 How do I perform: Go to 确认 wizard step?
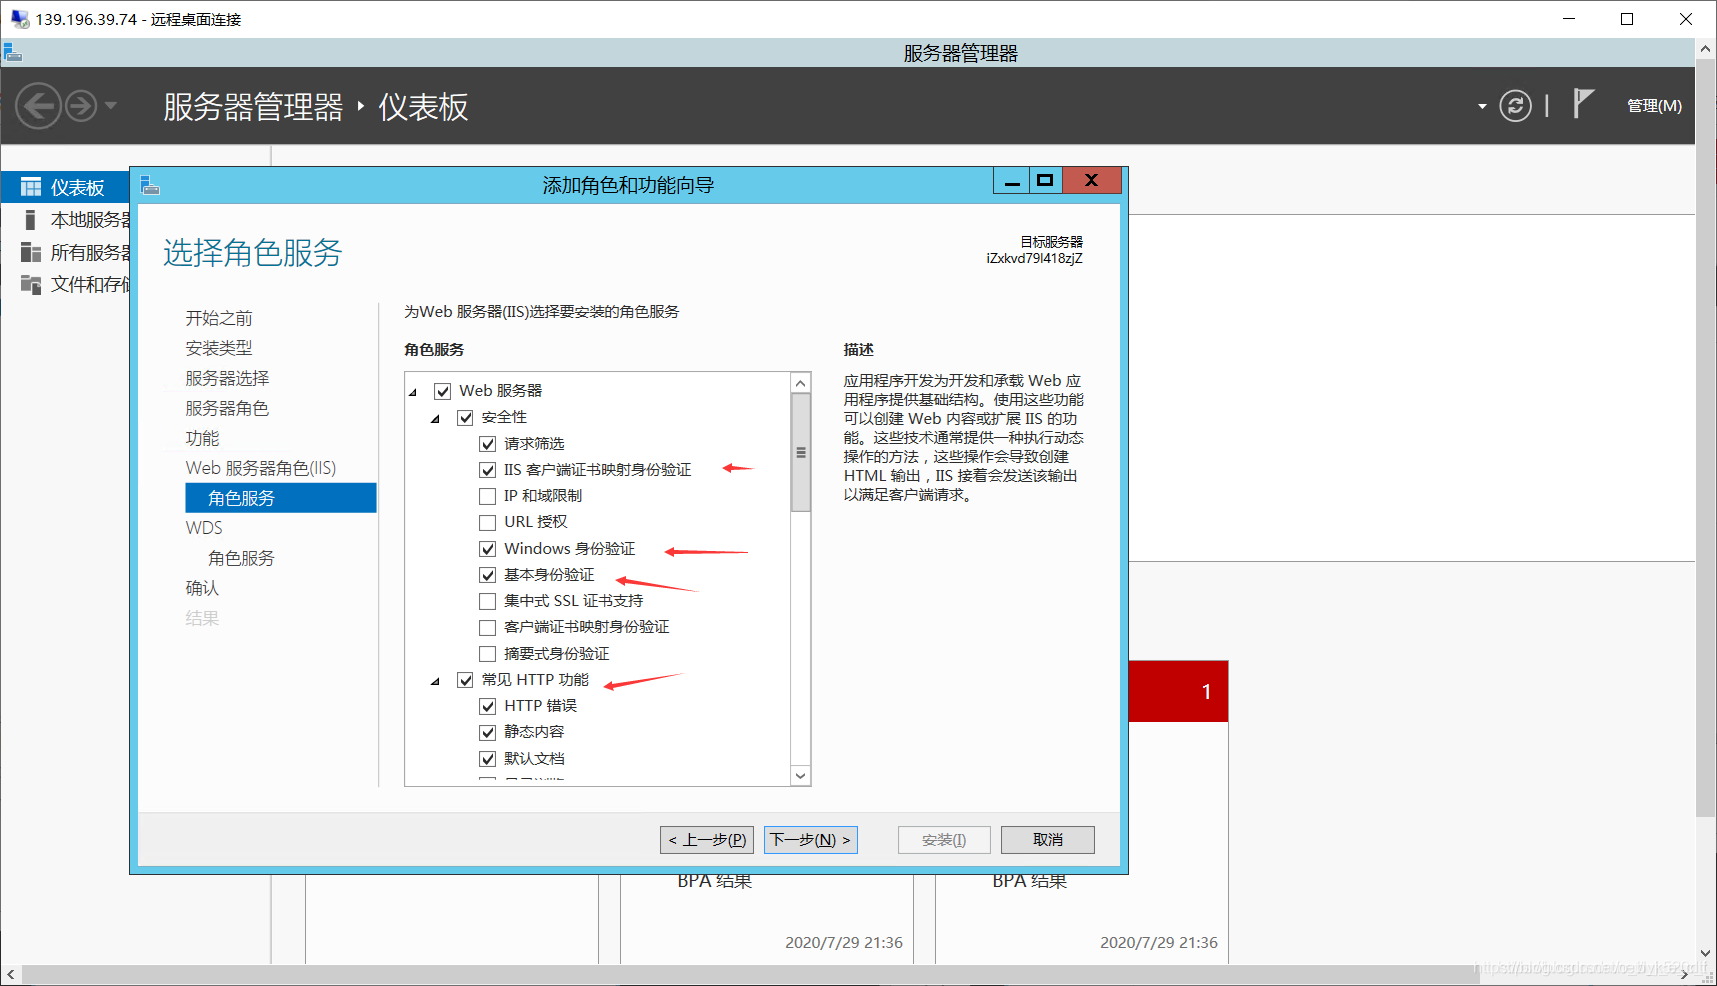202,588
